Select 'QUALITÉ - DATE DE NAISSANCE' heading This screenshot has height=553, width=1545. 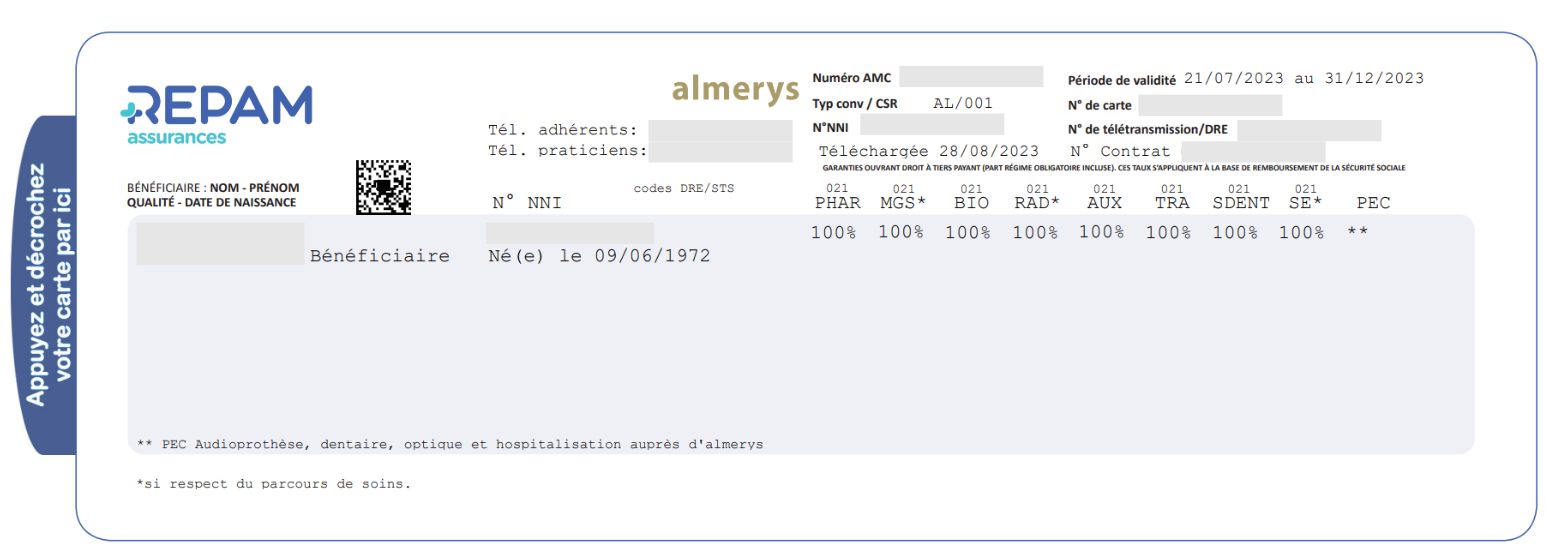211,202
